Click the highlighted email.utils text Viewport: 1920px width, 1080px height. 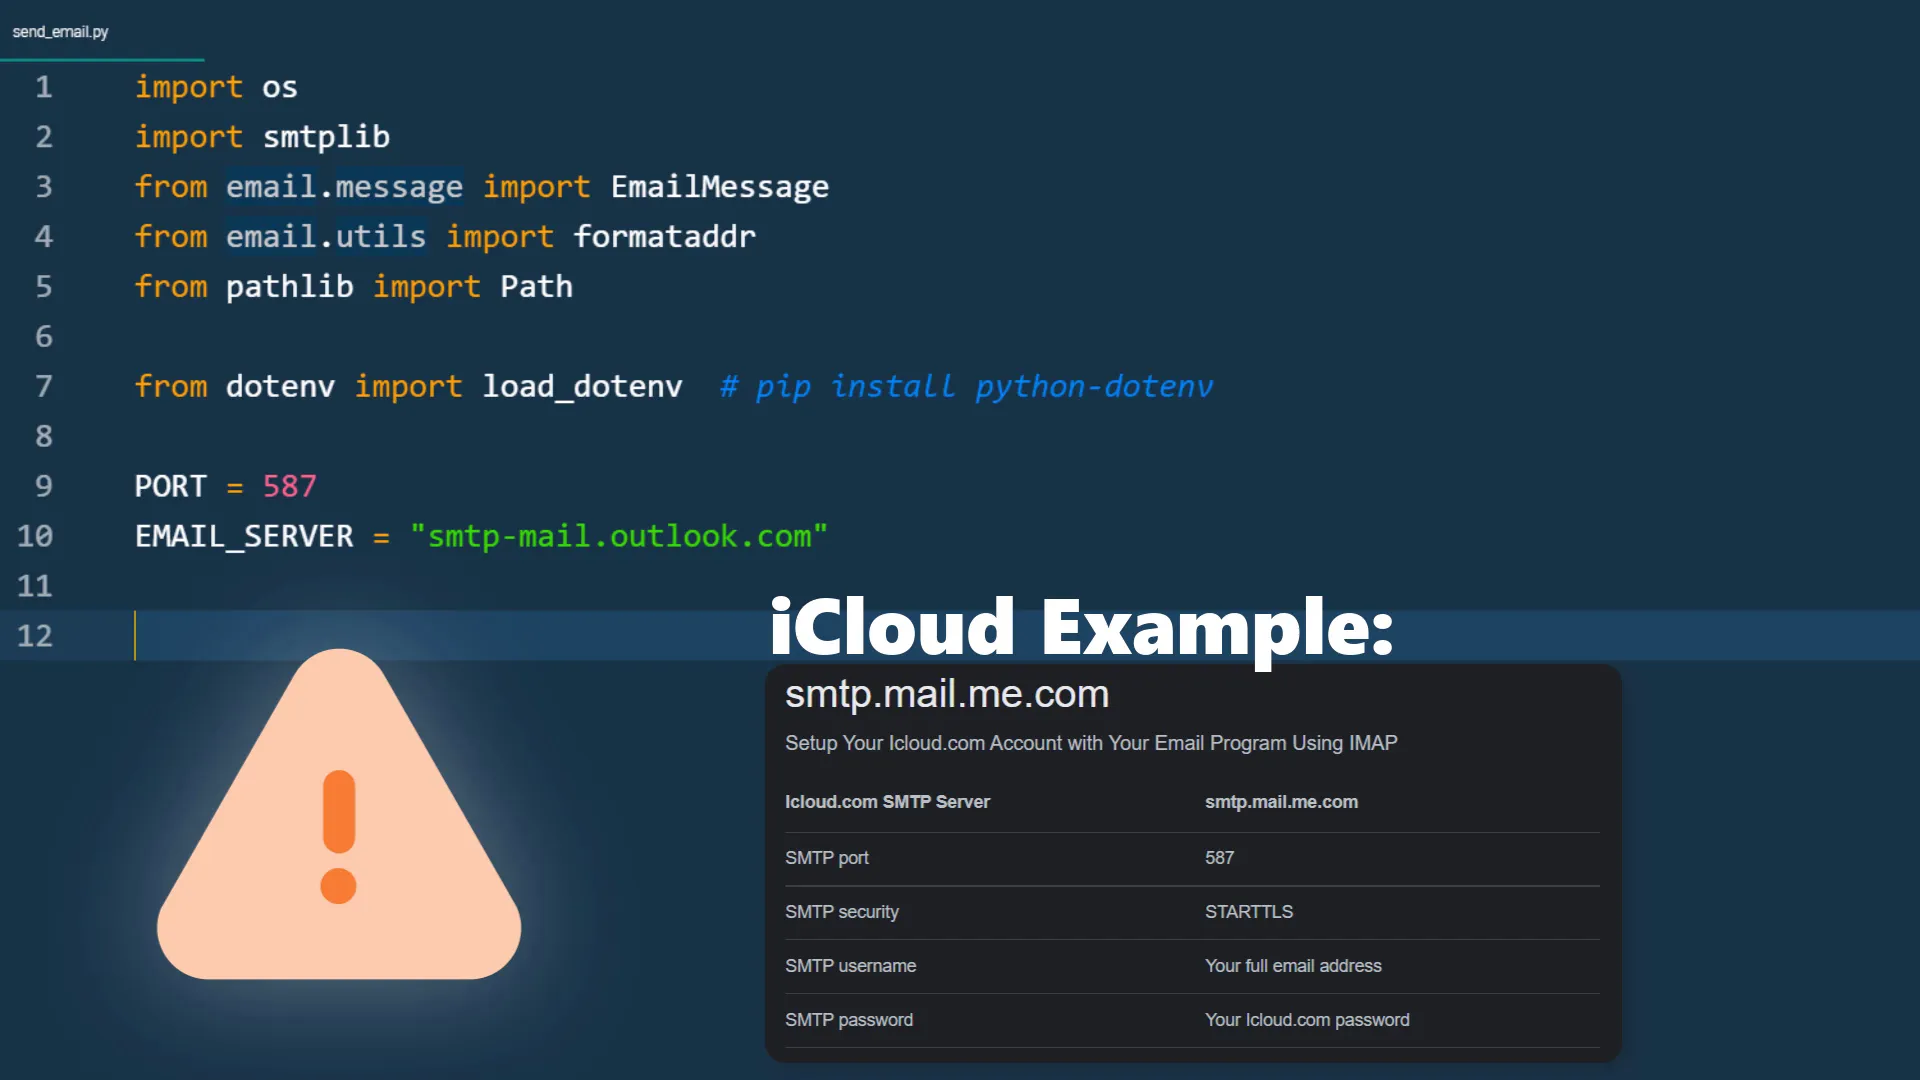326,236
